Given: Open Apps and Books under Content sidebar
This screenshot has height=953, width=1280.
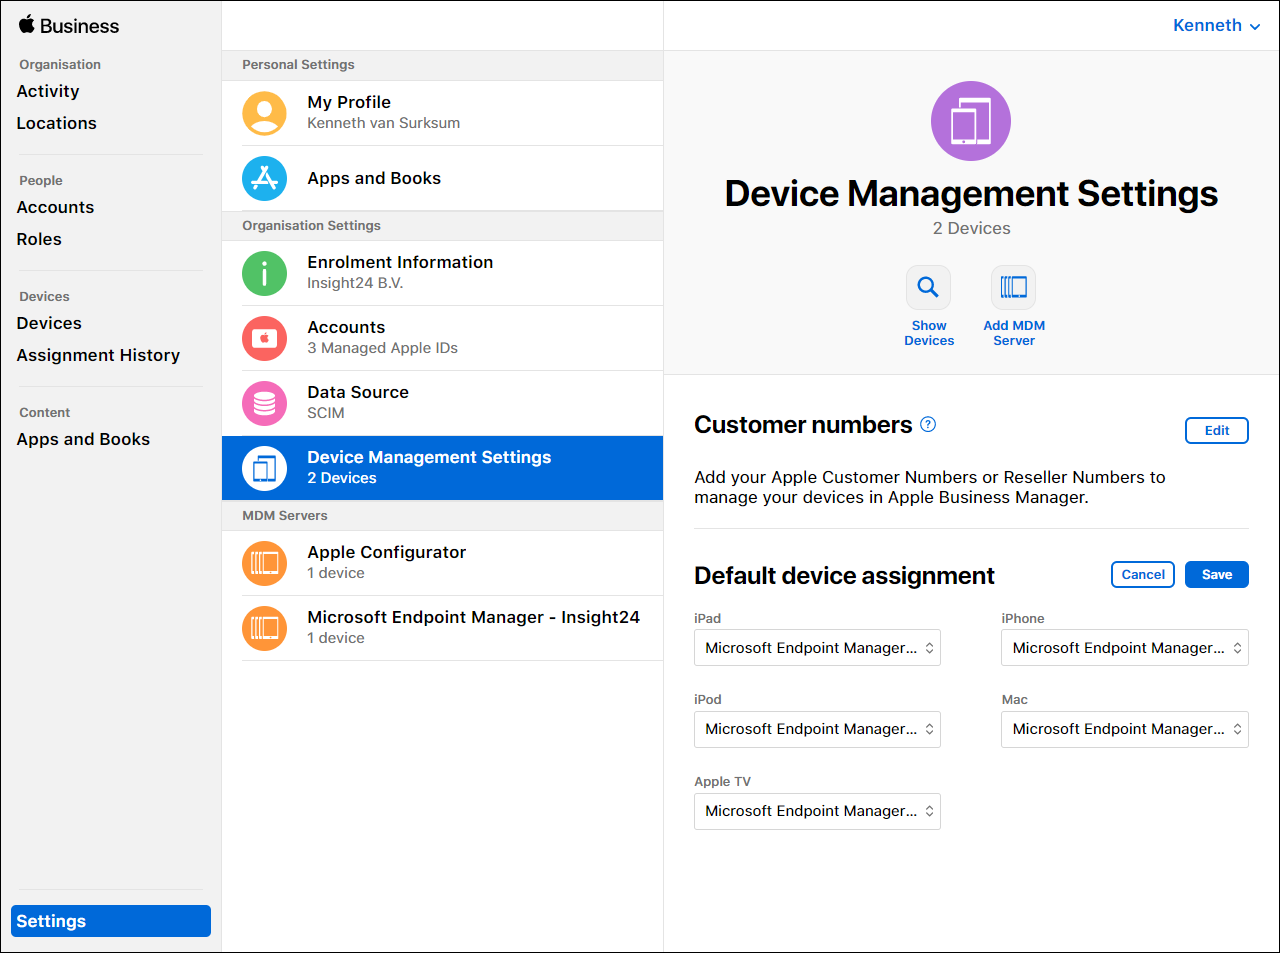Looking at the screenshot, I should pyautogui.click(x=83, y=439).
